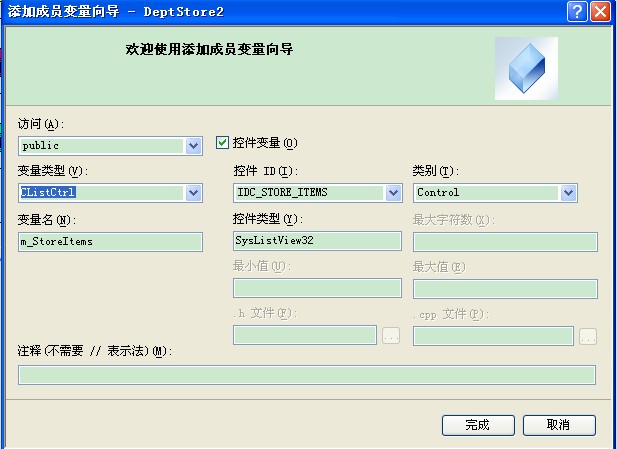The image size is (617, 449).
Task: Click the Control category combo field
Action: point(495,193)
